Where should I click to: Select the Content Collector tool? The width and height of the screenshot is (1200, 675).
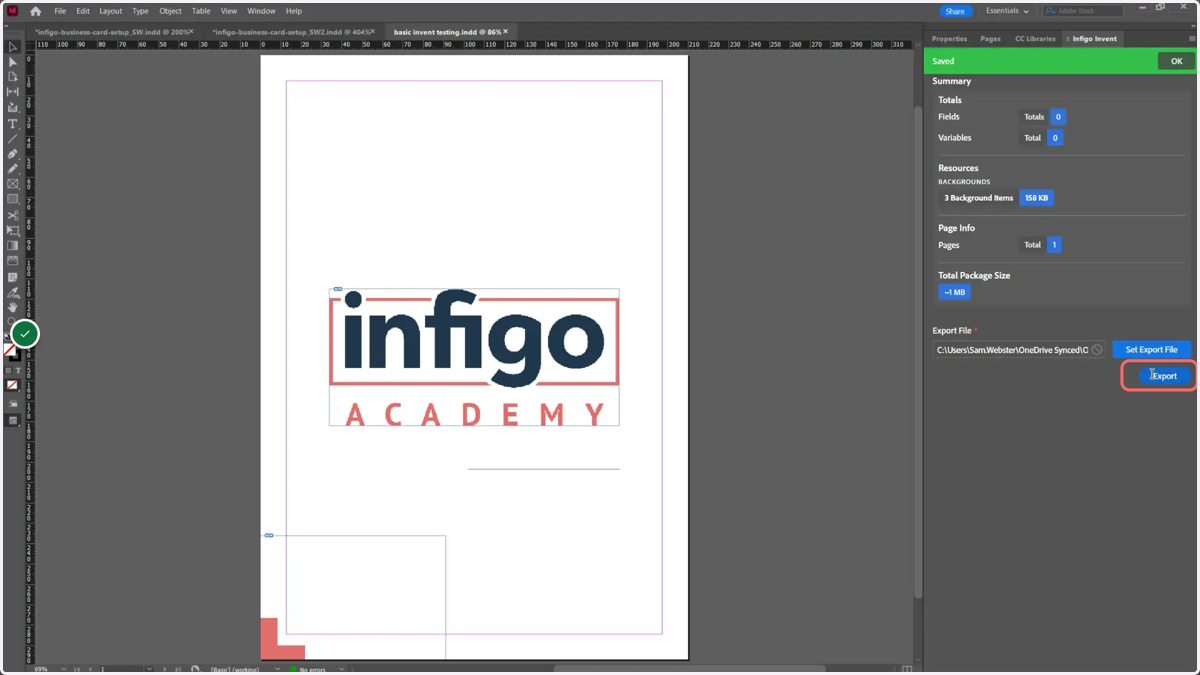13,107
